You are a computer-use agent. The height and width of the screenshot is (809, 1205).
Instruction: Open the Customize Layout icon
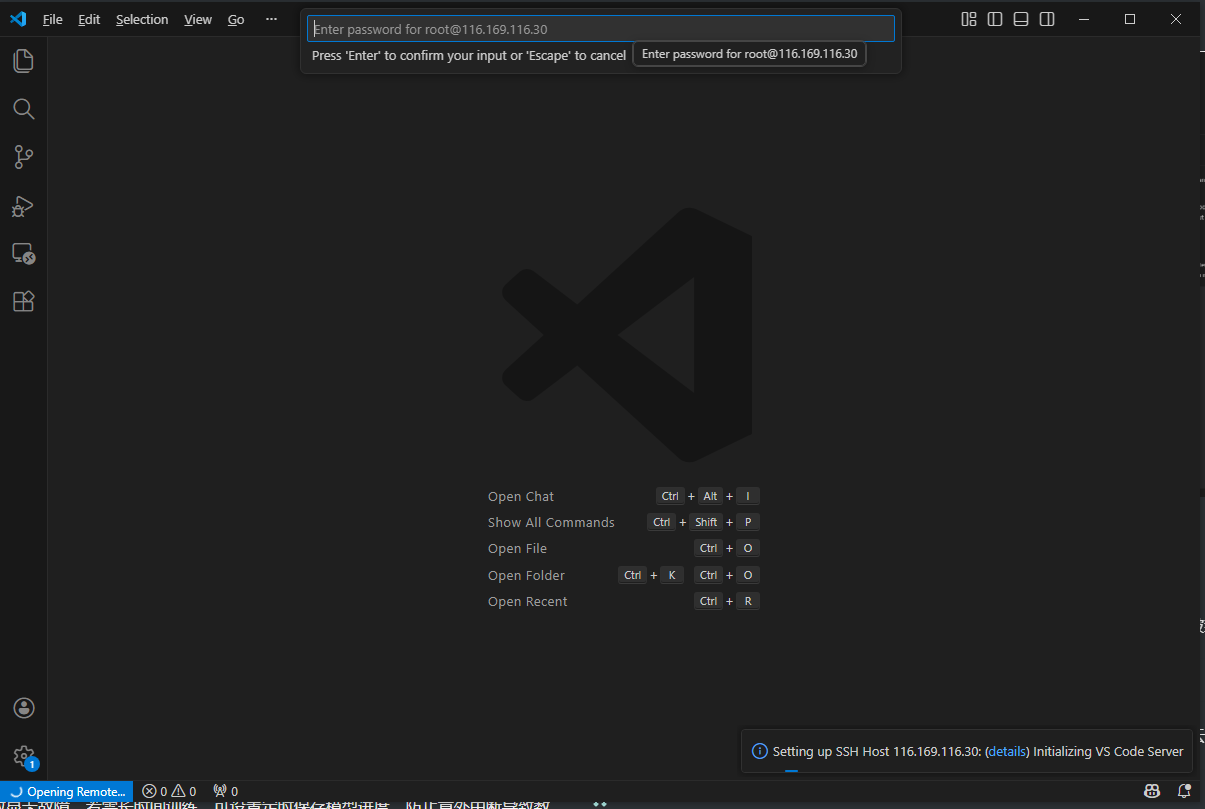click(969, 19)
